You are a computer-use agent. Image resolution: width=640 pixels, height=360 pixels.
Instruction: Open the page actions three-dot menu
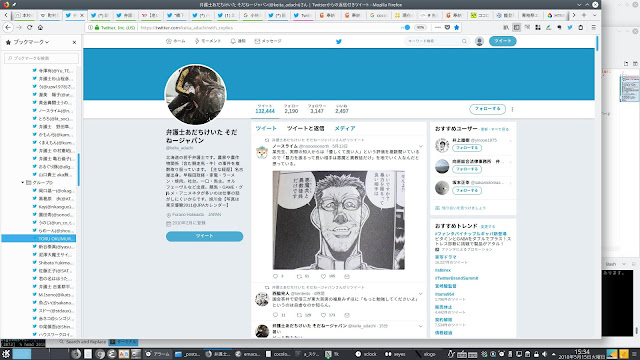[x=438, y=27]
